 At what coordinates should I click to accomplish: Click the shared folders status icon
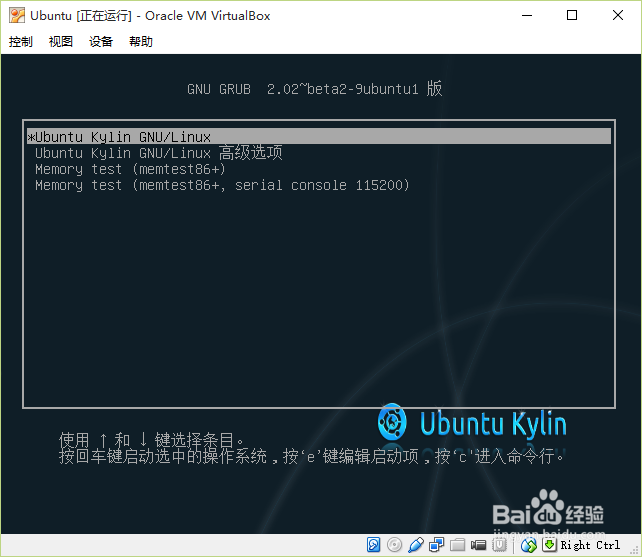click(457, 545)
